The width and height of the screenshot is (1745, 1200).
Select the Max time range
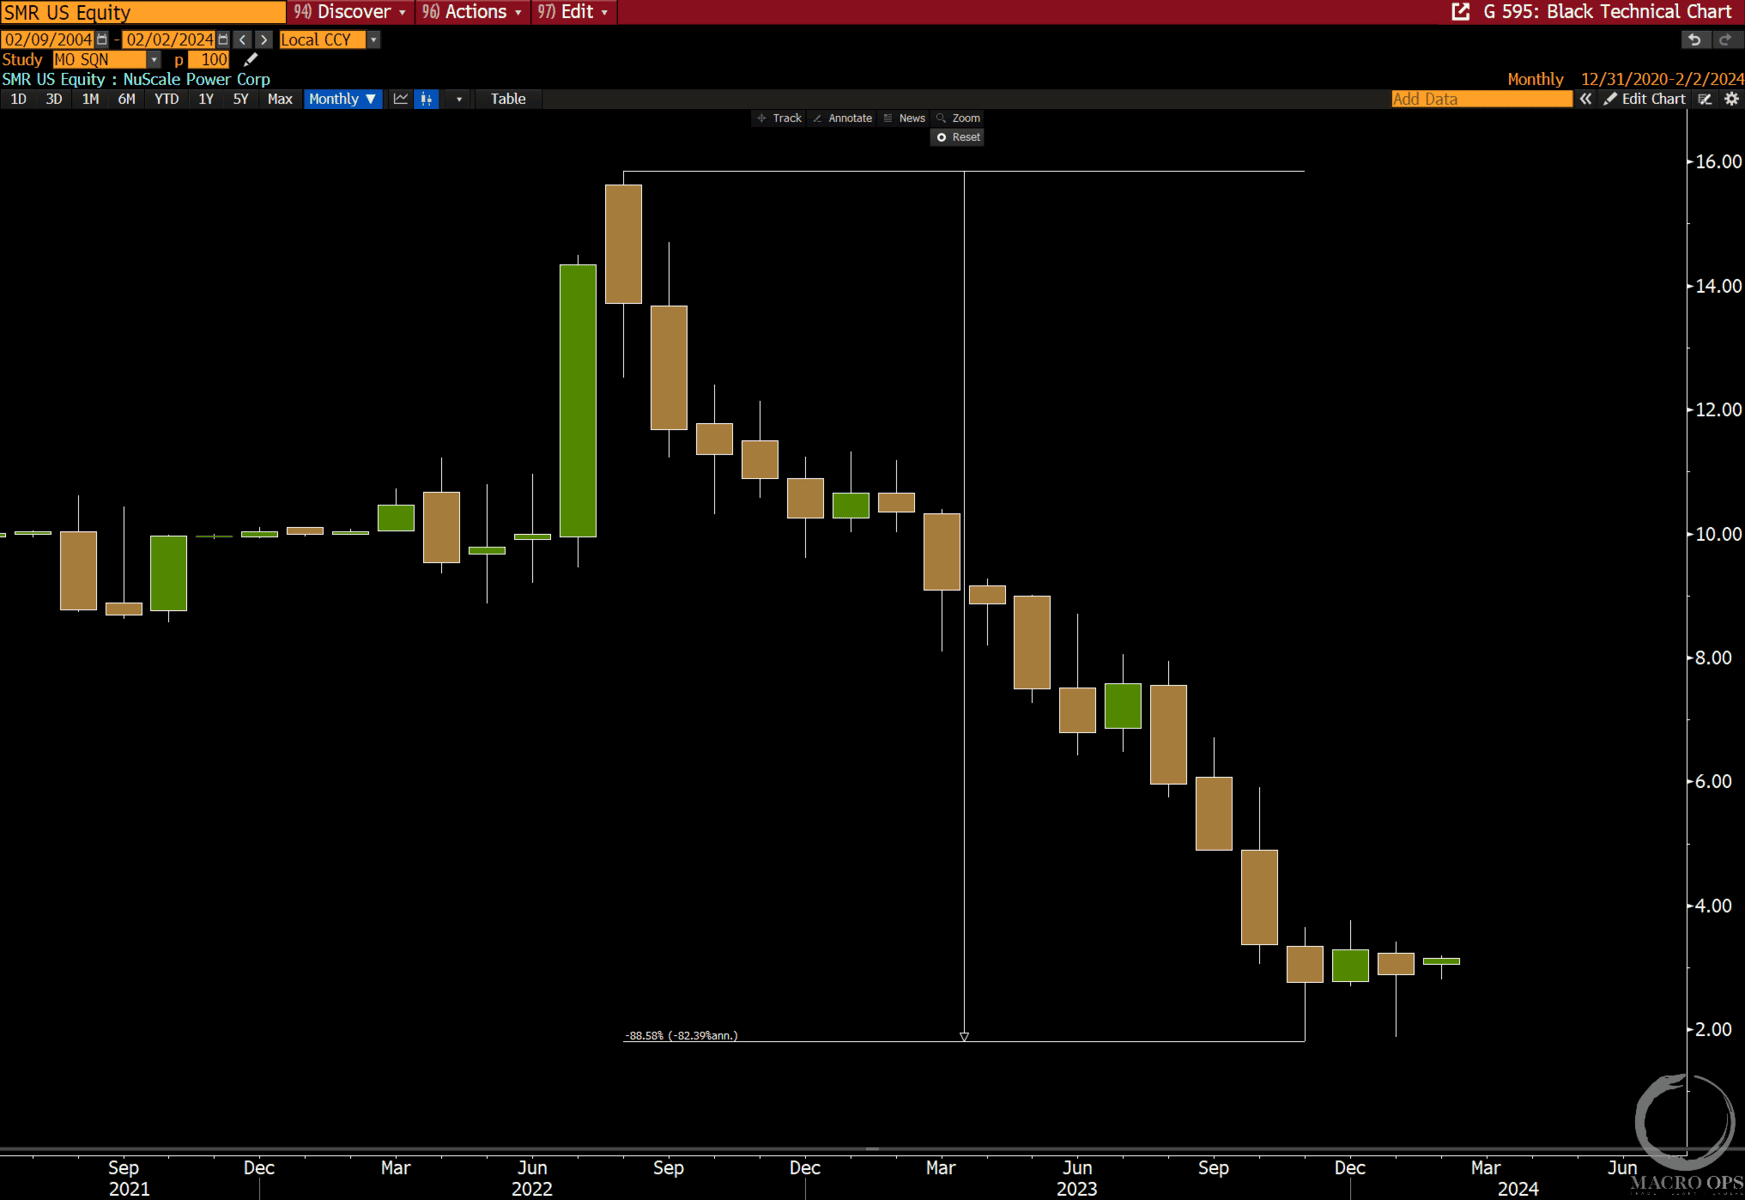pos(280,99)
